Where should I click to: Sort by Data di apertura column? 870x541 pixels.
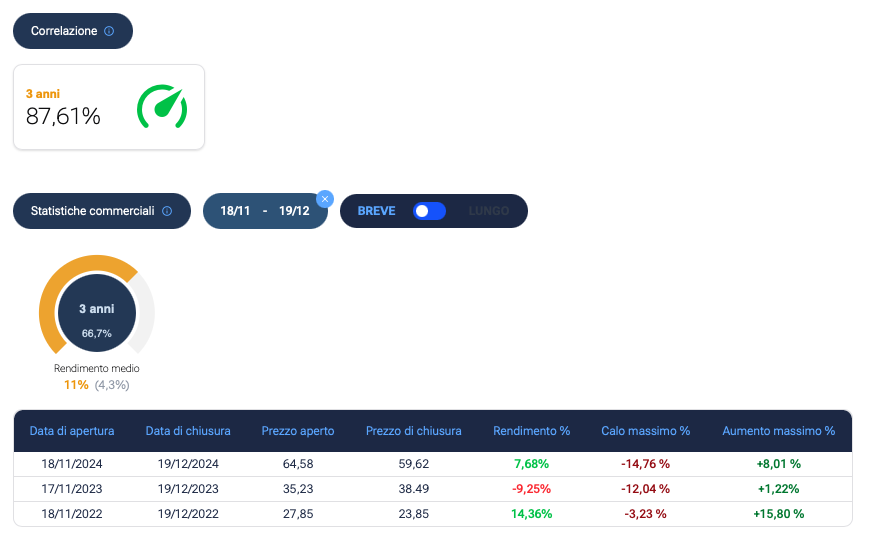[x=72, y=431]
